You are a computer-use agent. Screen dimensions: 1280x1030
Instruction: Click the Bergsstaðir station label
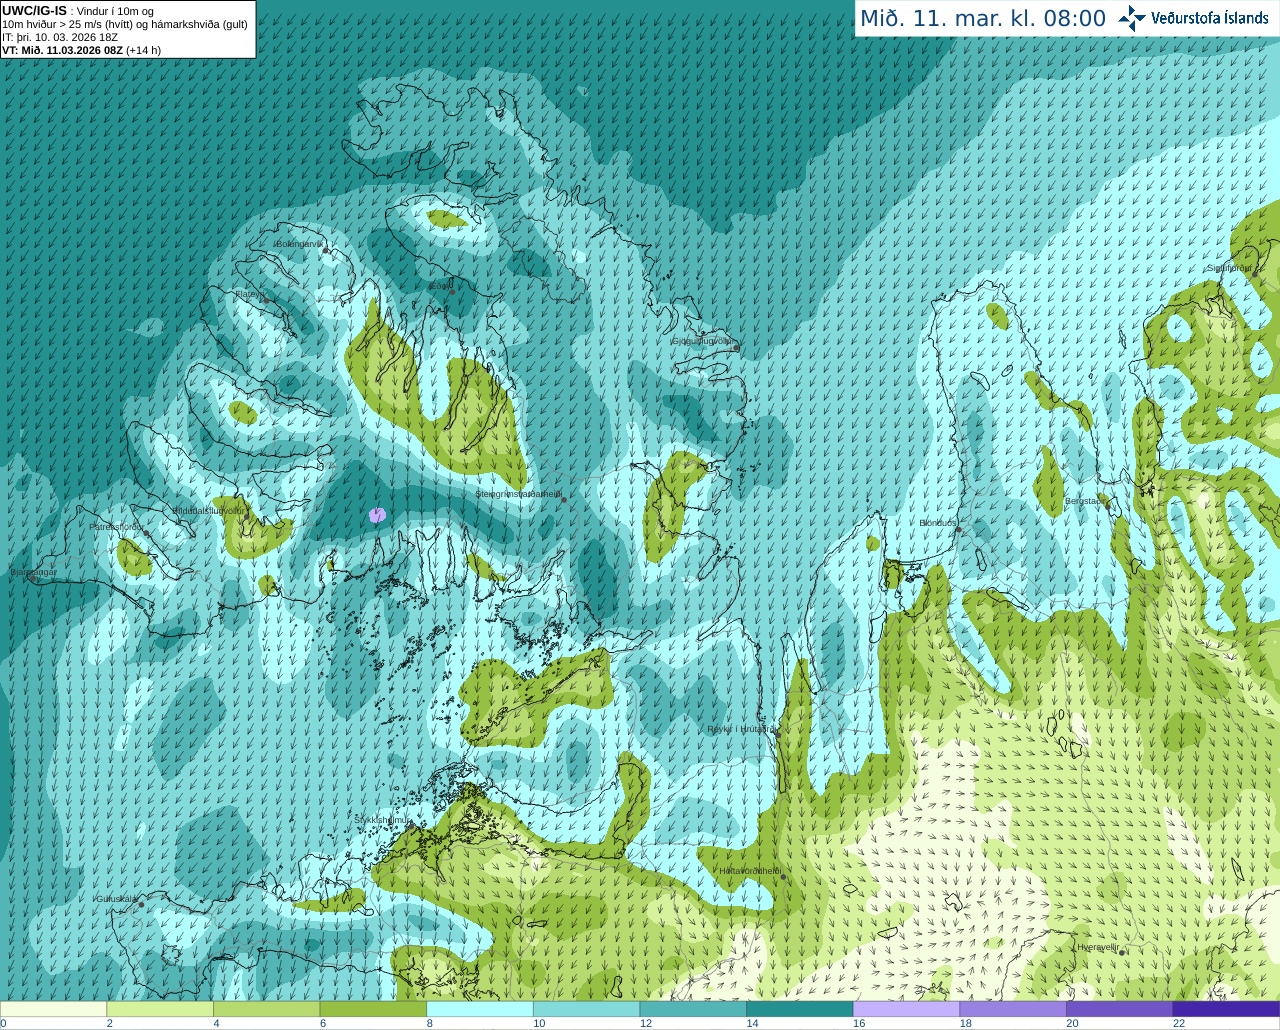[1085, 500]
